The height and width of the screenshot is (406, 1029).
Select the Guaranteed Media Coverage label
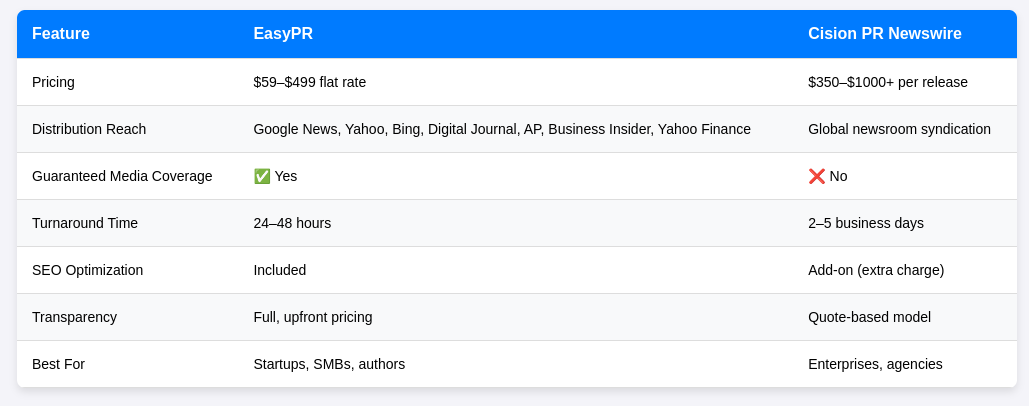tap(122, 176)
